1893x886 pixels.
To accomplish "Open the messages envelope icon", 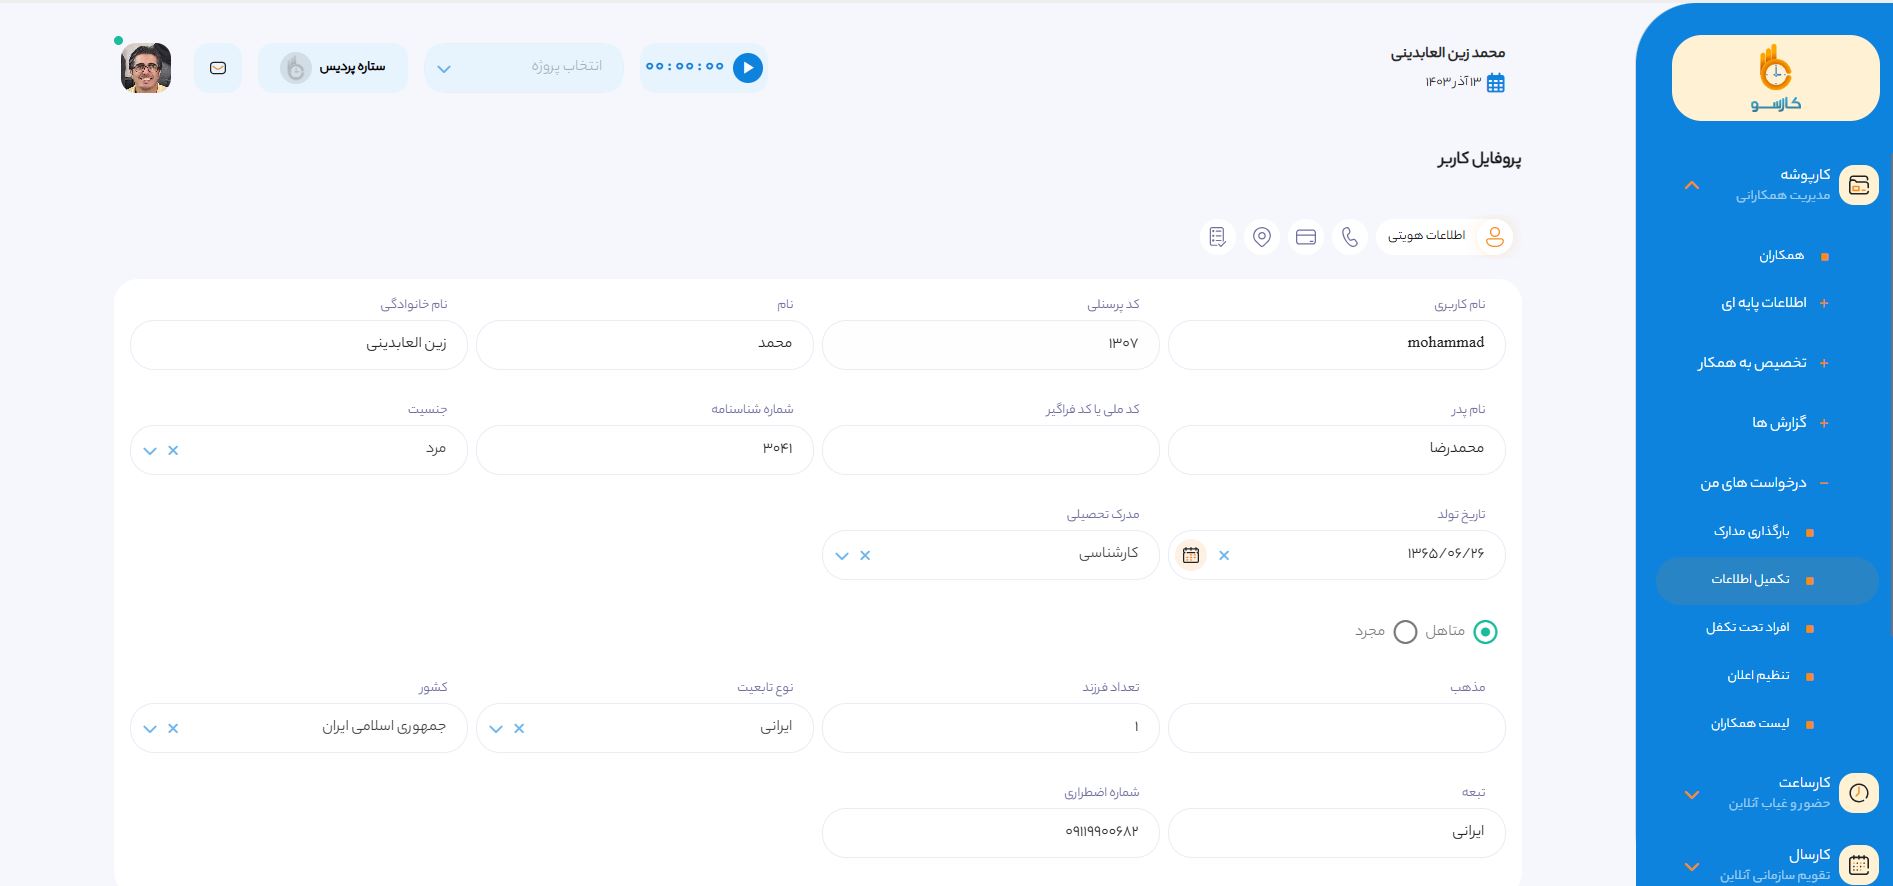I will click(x=218, y=68).
